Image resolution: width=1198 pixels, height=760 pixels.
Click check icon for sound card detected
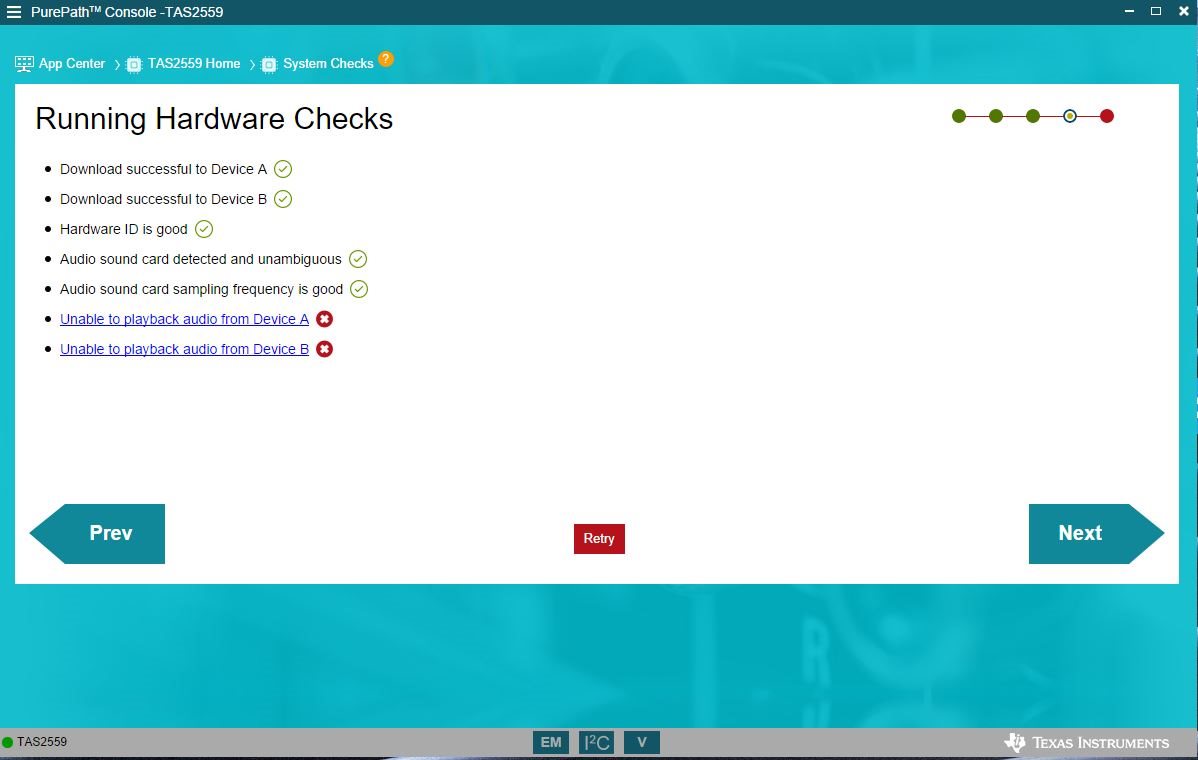point(358,259)
